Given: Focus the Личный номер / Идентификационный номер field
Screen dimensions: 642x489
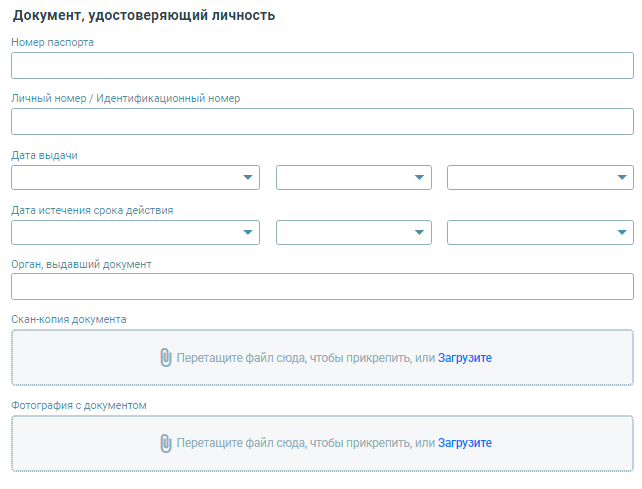Looking at the screenshot, I should coord(322,122).
